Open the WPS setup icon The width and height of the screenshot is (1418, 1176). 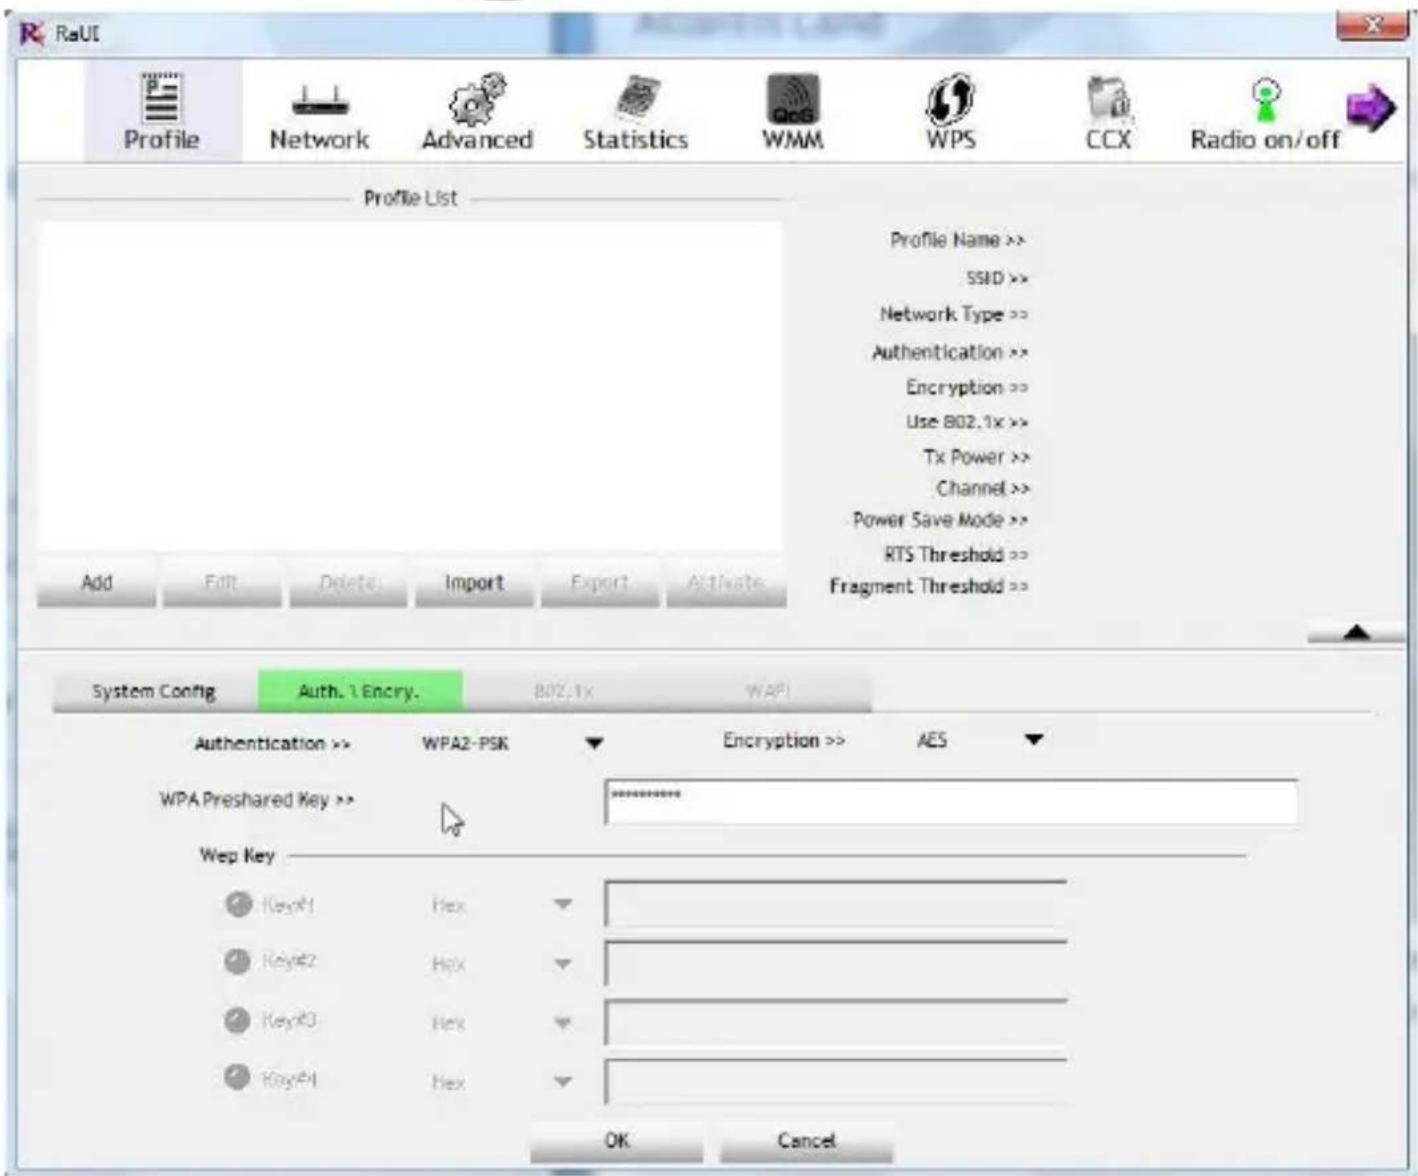pos(950,99)
